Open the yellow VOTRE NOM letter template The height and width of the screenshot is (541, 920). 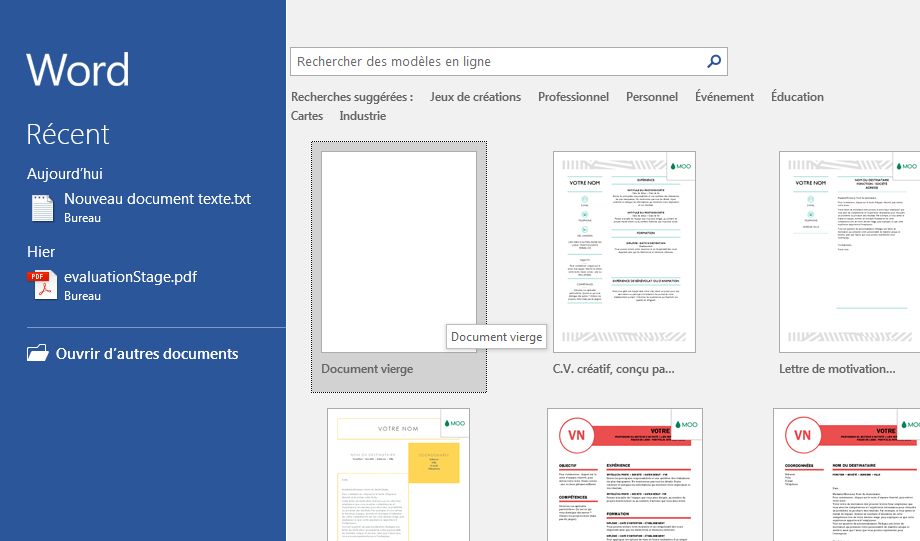[x=398, y=475]
